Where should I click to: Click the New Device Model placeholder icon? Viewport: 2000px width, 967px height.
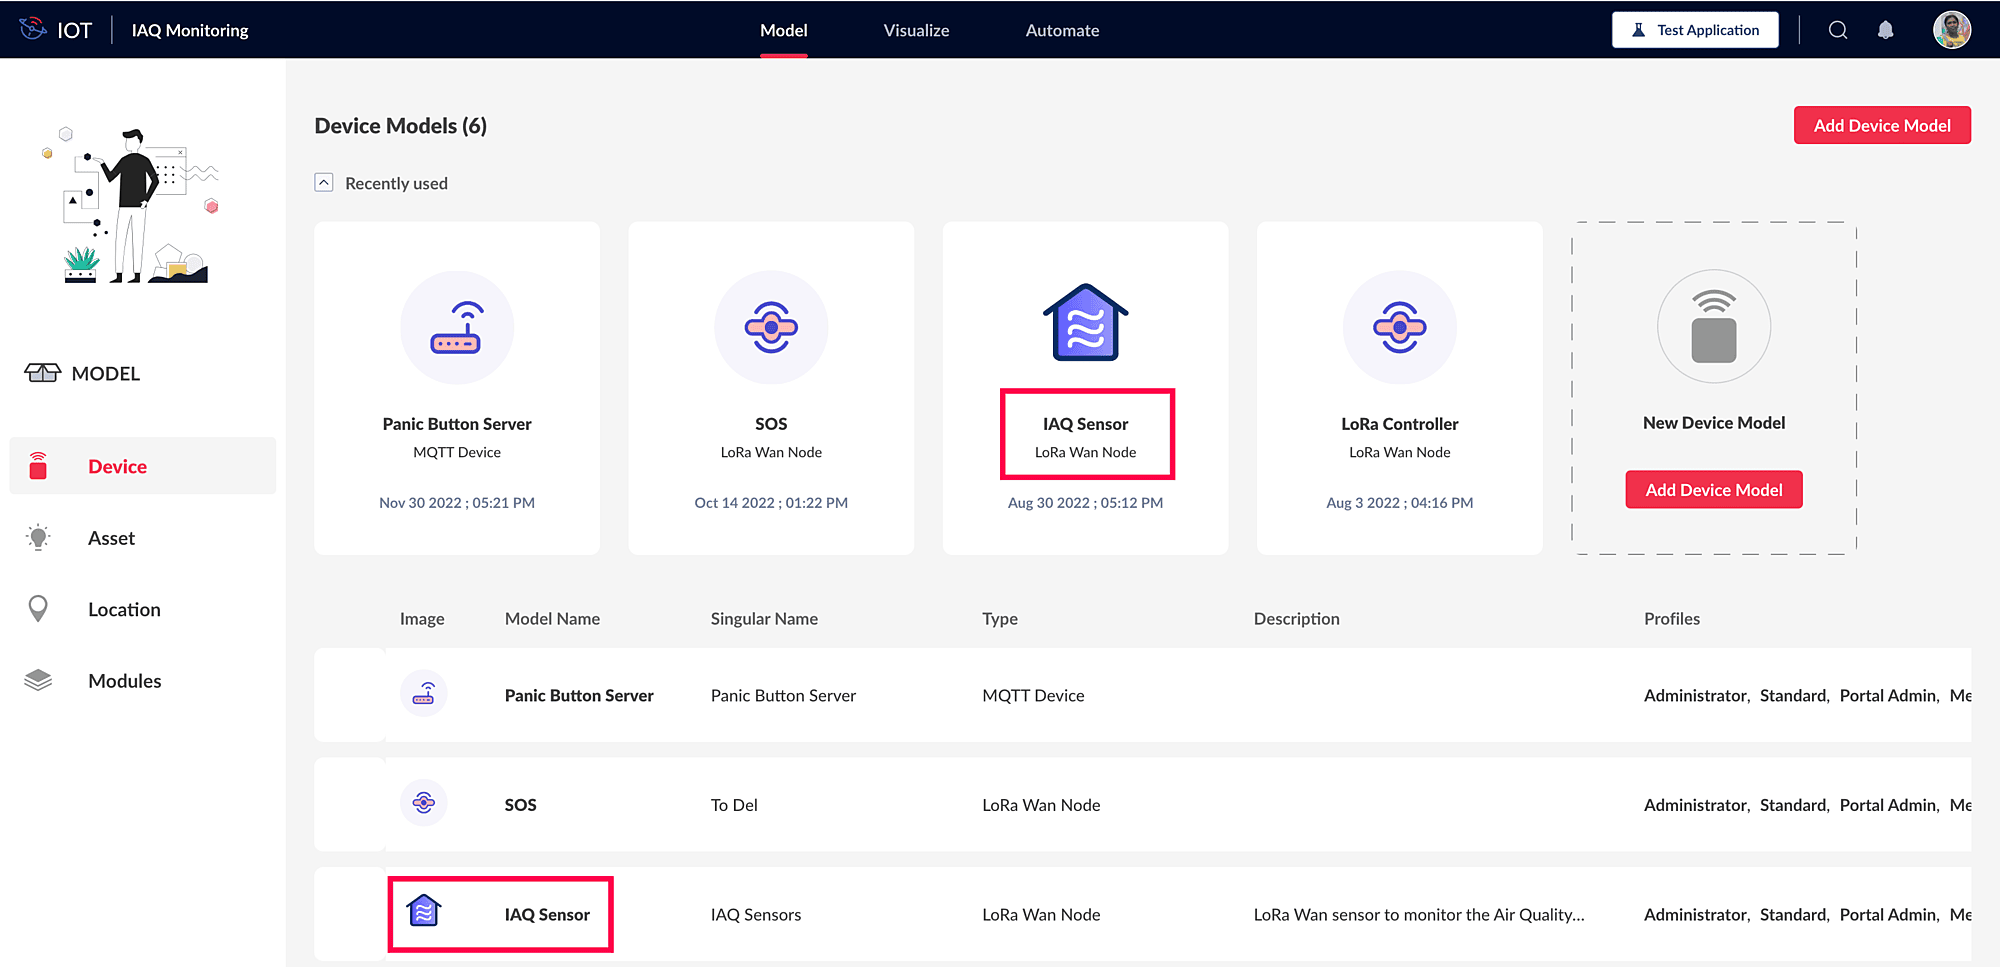pos(1714,327)
